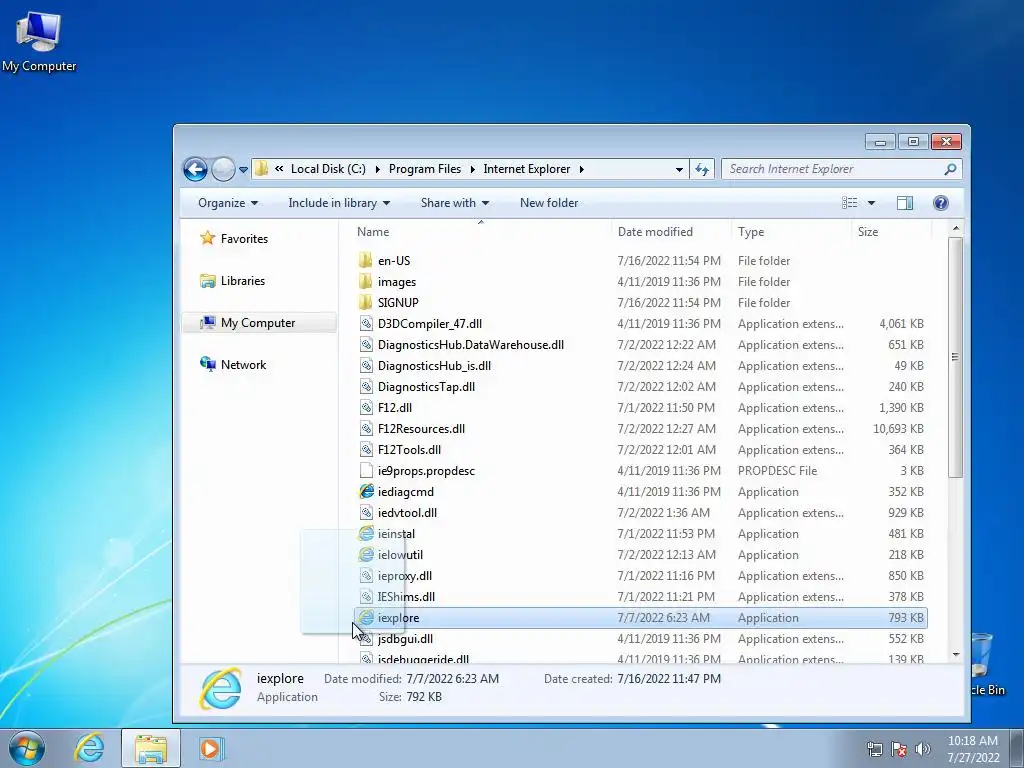
Task: Select the DiagnosticsTap.dll file icon
Action: coord(366,387)
